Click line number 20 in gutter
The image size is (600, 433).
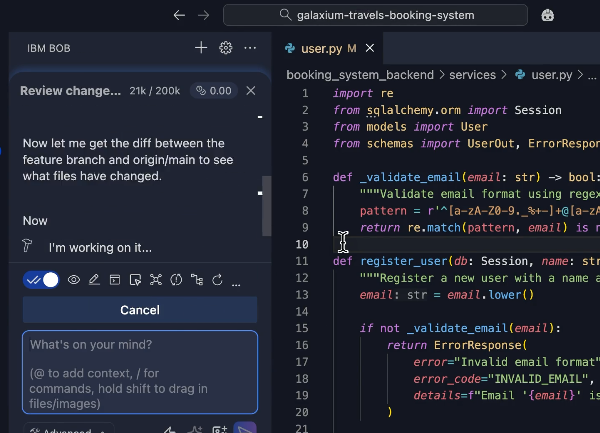pyautogui.click(x=302, y=412)
